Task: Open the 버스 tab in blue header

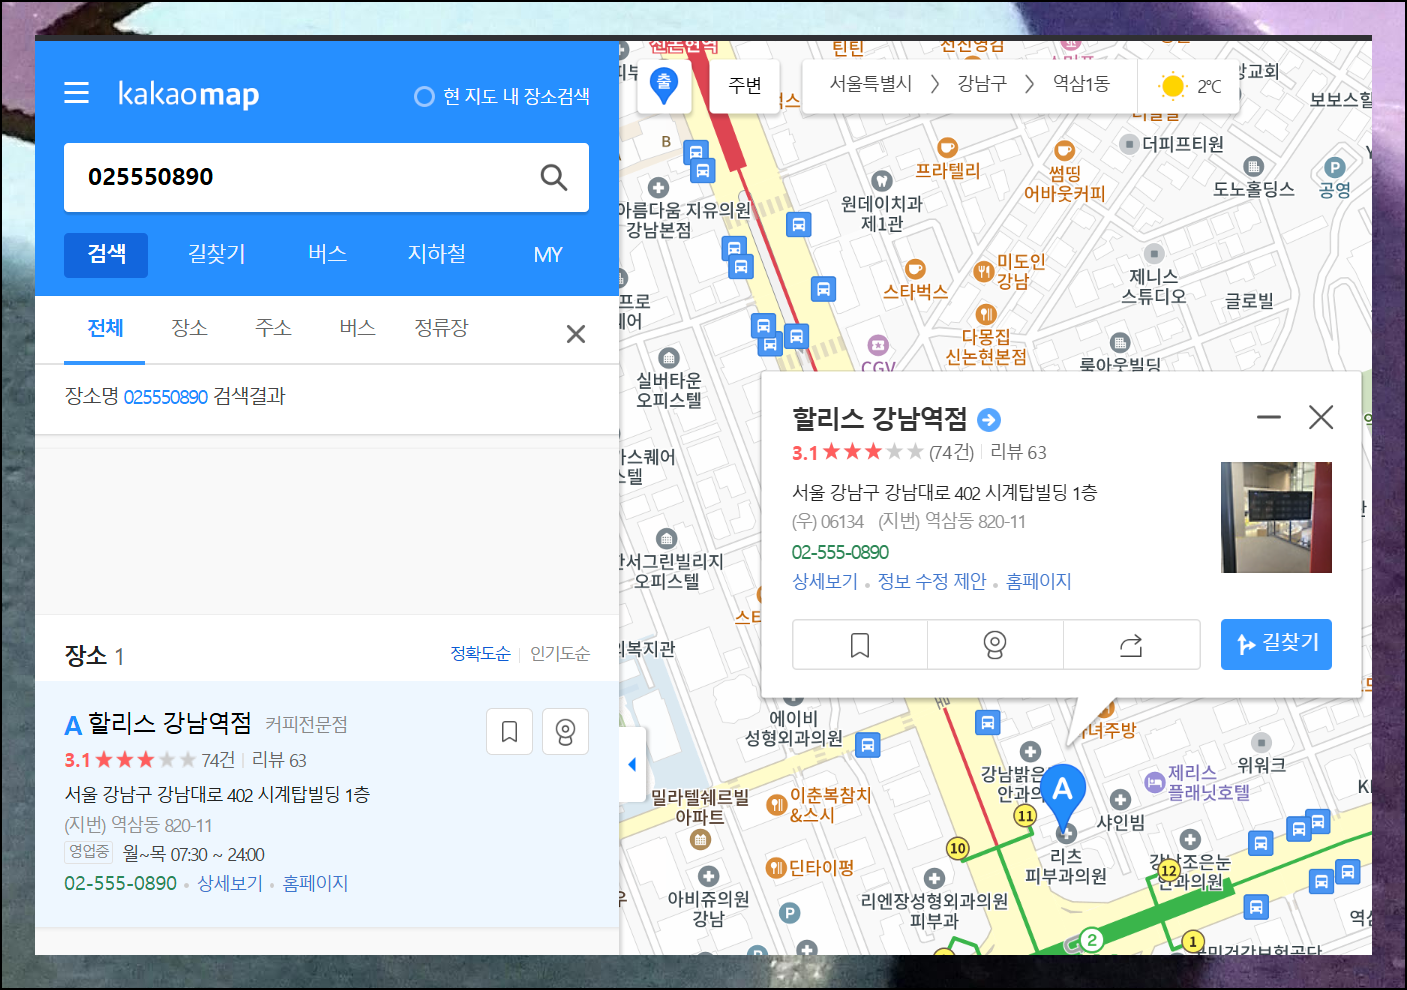Action: 327,255
